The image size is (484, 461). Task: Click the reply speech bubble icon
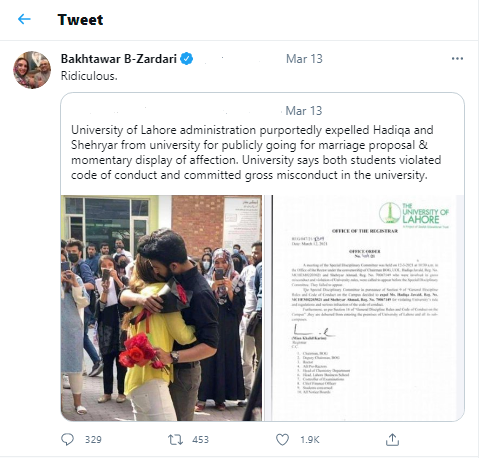[67, 439]
